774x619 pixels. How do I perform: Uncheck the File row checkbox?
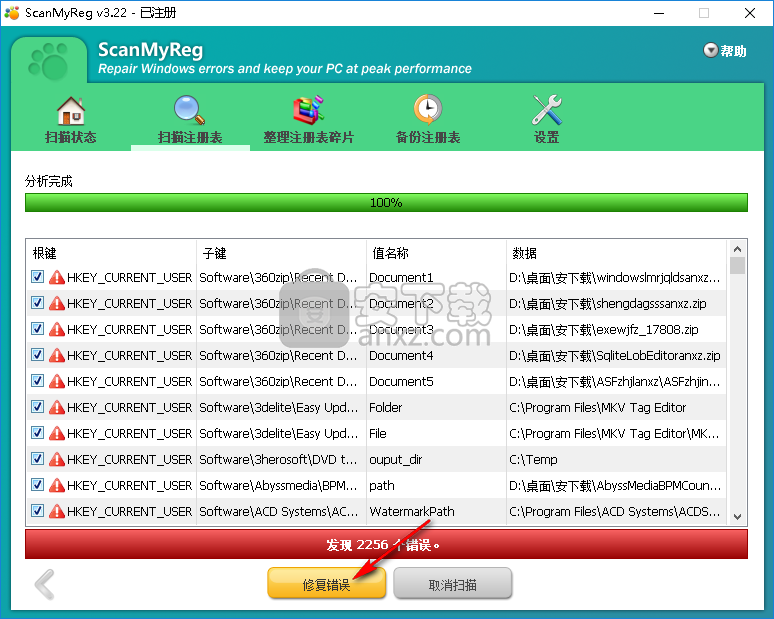coord(38,433)
